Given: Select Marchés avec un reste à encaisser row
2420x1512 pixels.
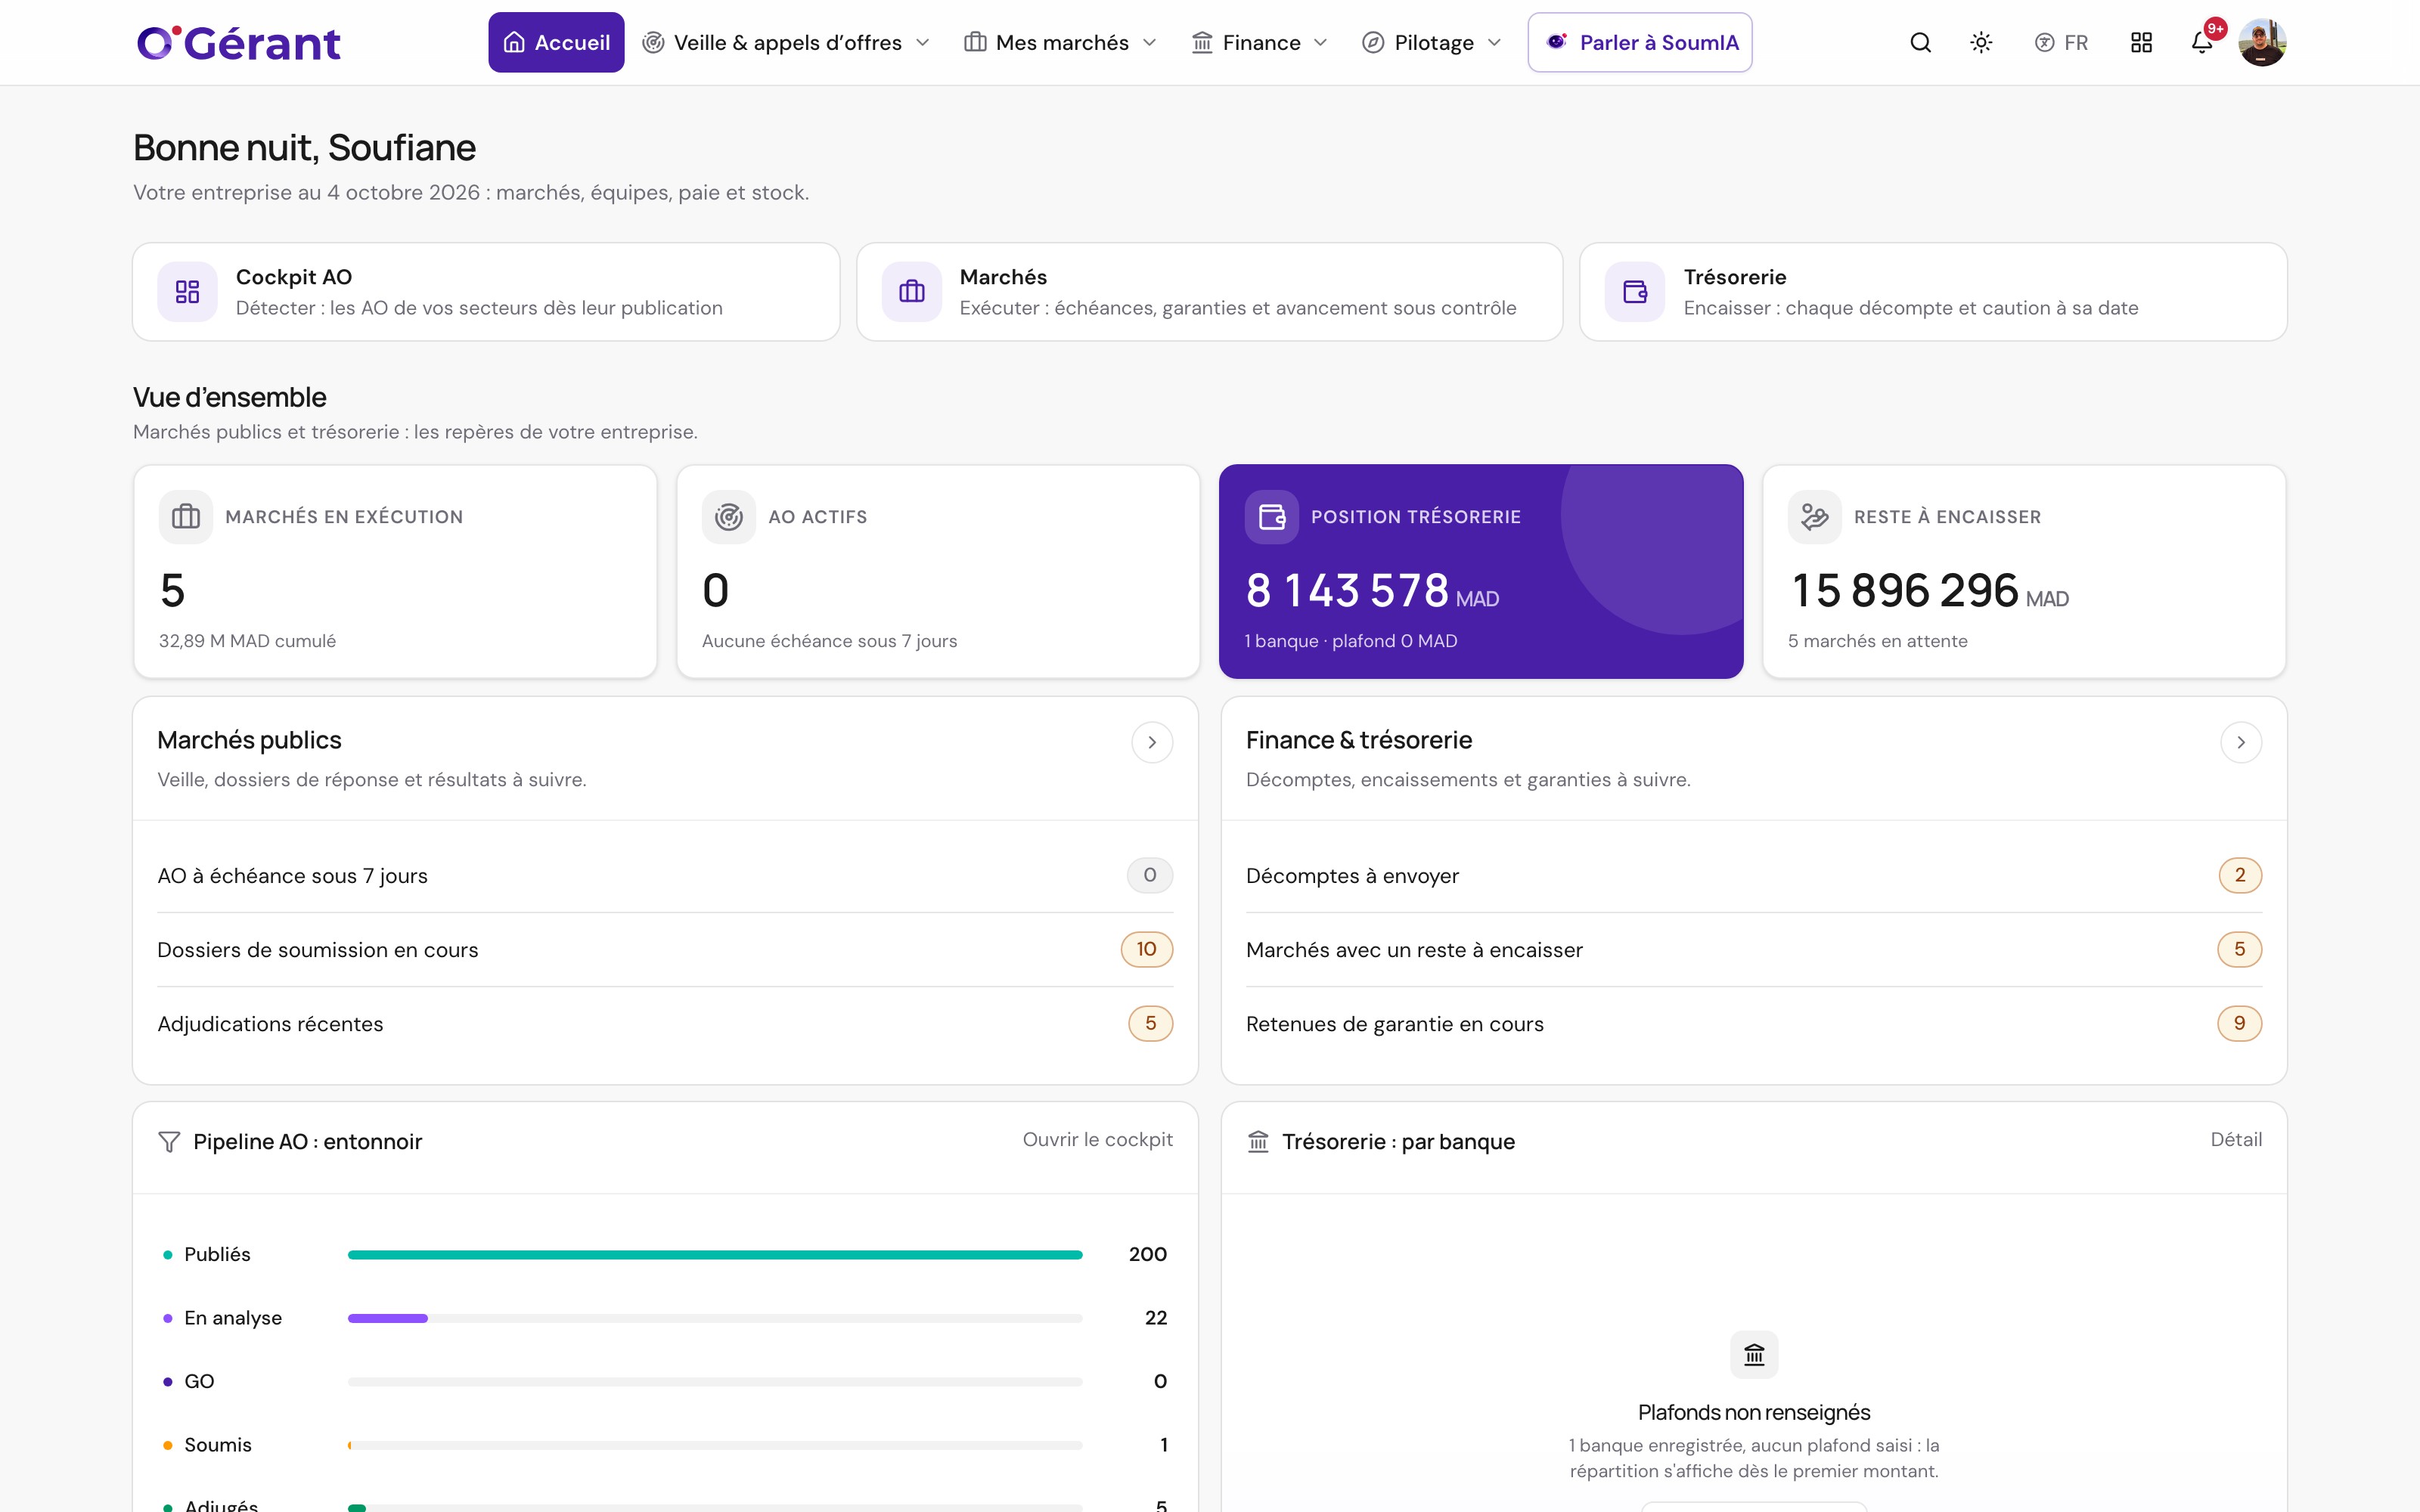Looking at the screenshot, I should (x=1754, y=950).
